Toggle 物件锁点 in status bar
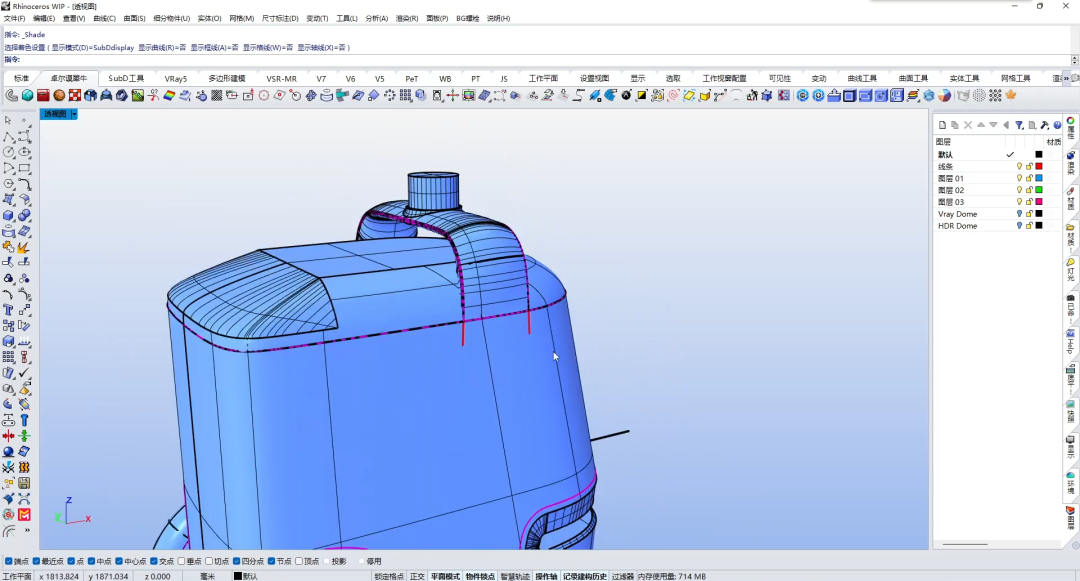 [480, 576]
